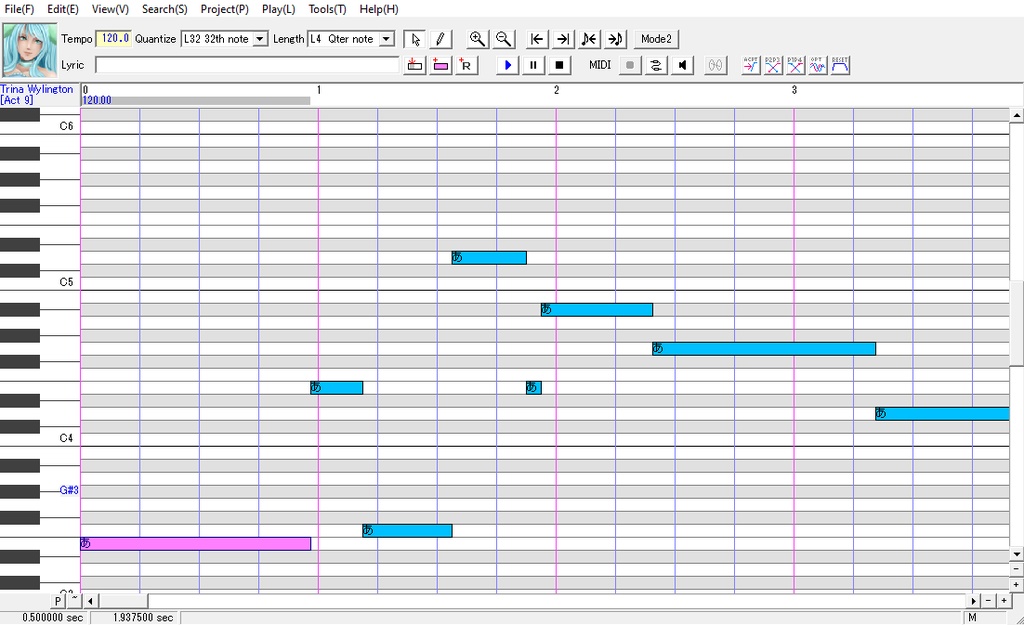Select the highest-pitched blue note above C5
The width and height of the screenshot is (1024, 625).
point(489,257)
